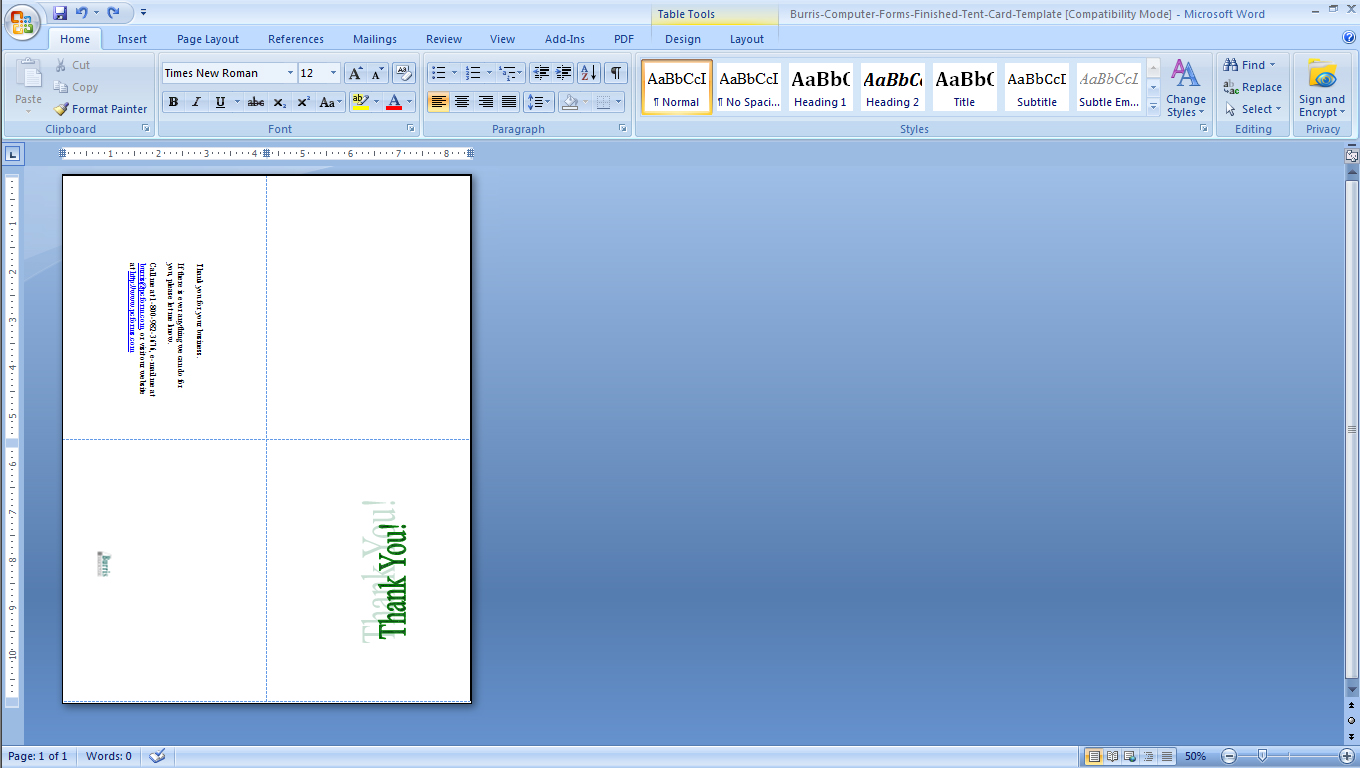Zoom out using the minus button
This screenshot has height=768, width=1360.
(1229, 756)
